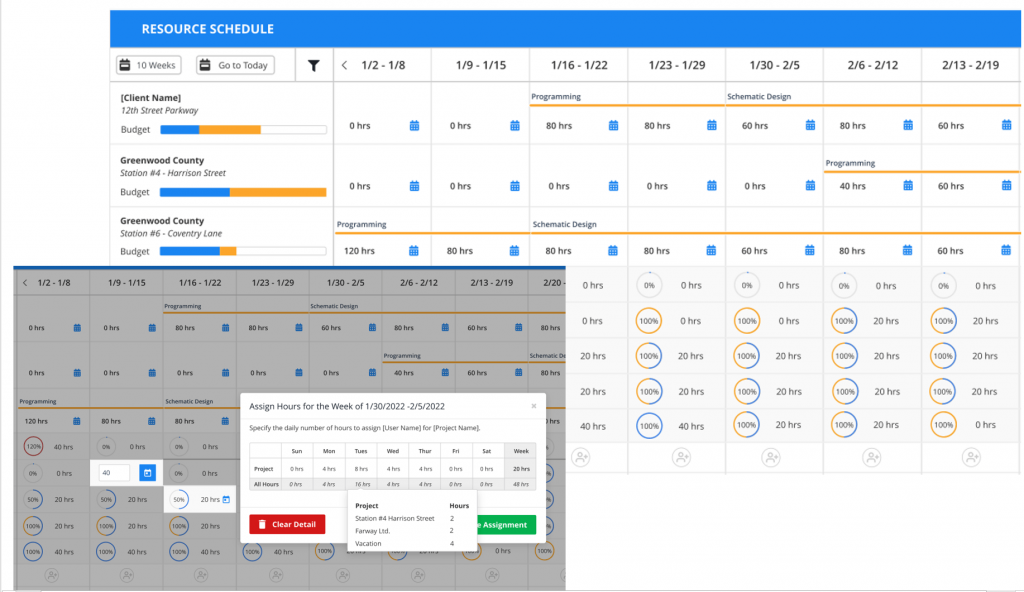The width and height of the screenshot is (1024, 592).
Task: Add a person under main schedule 1/16 - 1/22 column
Action: pyautogui.click(x=581, y=457)
